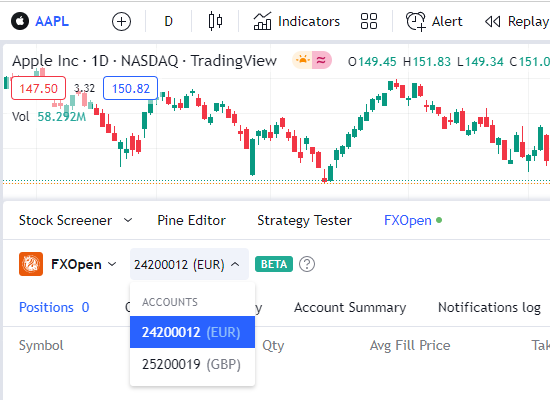Click the sun market status icon

(302, 60)
